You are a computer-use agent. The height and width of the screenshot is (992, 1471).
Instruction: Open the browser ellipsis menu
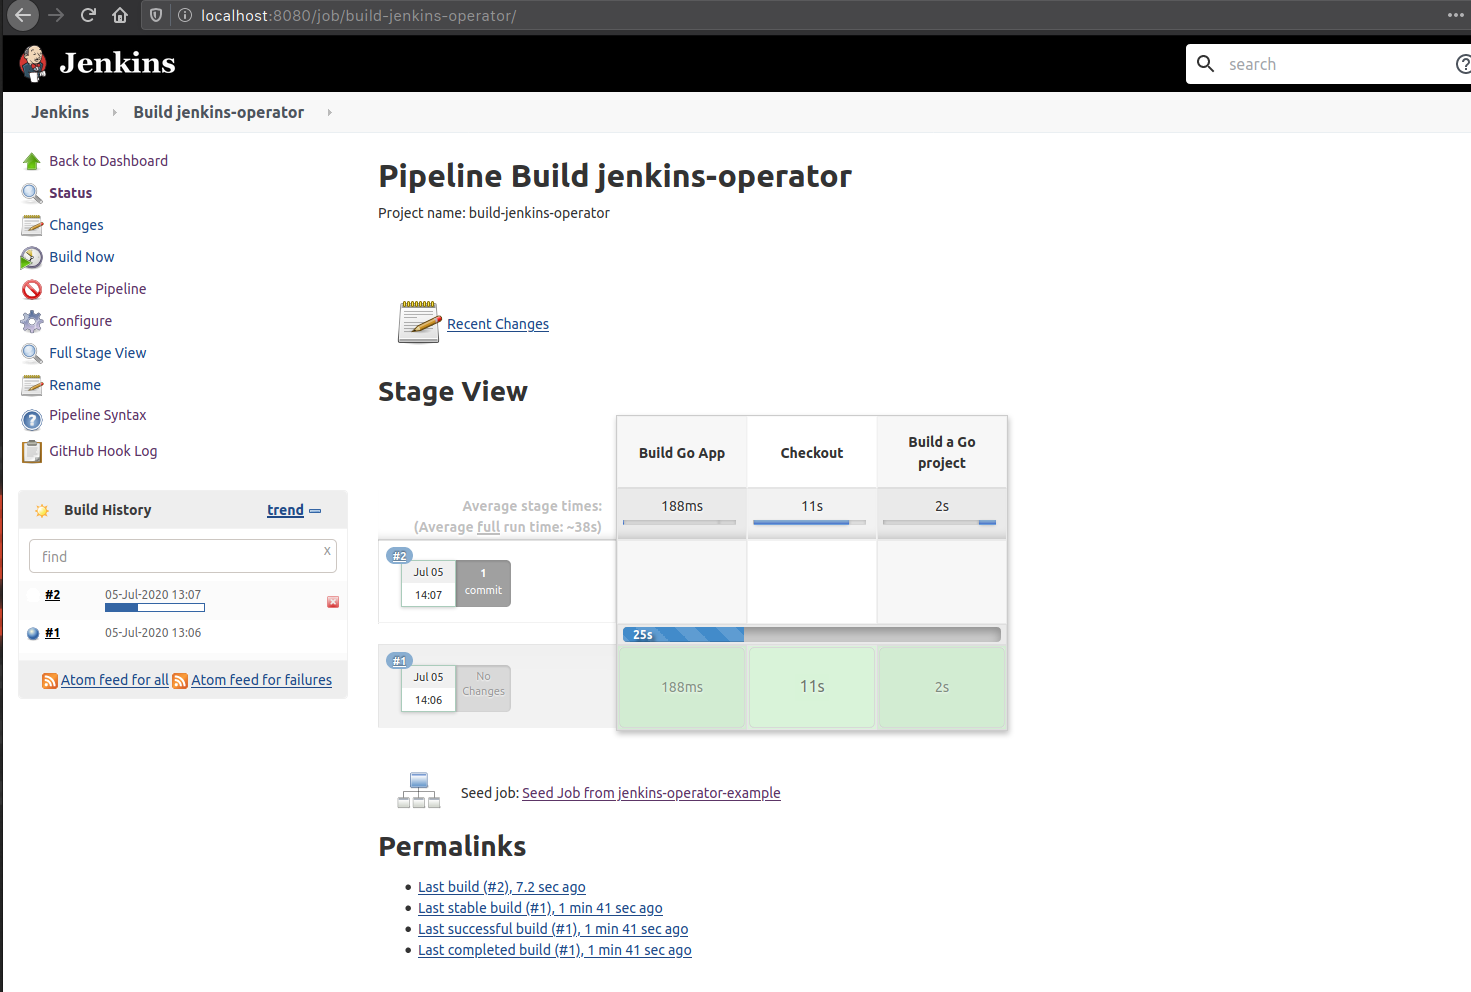pyautogui.click(x=1455, y=15)
